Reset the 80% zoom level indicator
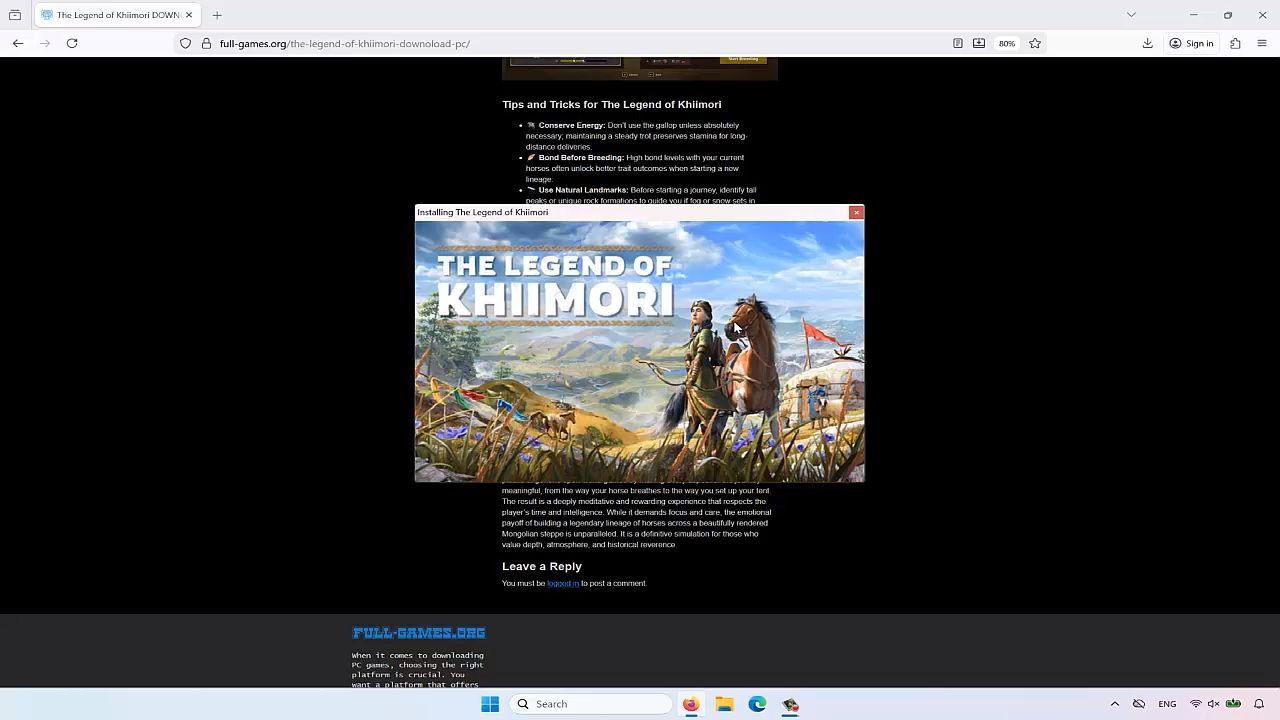Screen dimensions: 1280x720 pyautogui.click(x=1006, y=43)
